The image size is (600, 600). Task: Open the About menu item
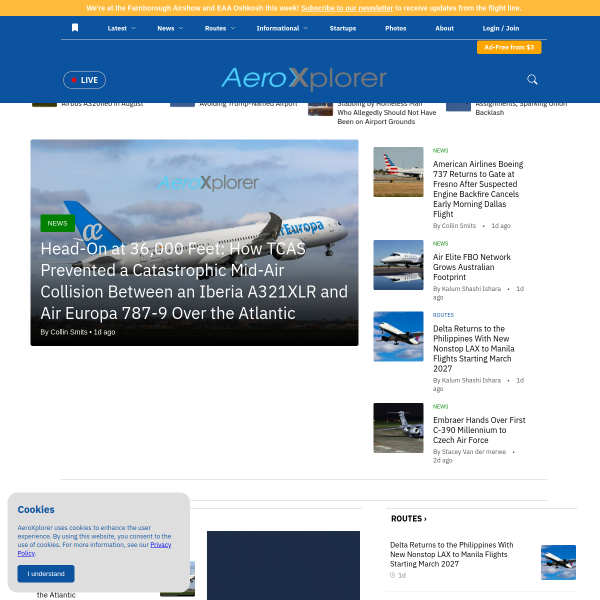[444, 28]
